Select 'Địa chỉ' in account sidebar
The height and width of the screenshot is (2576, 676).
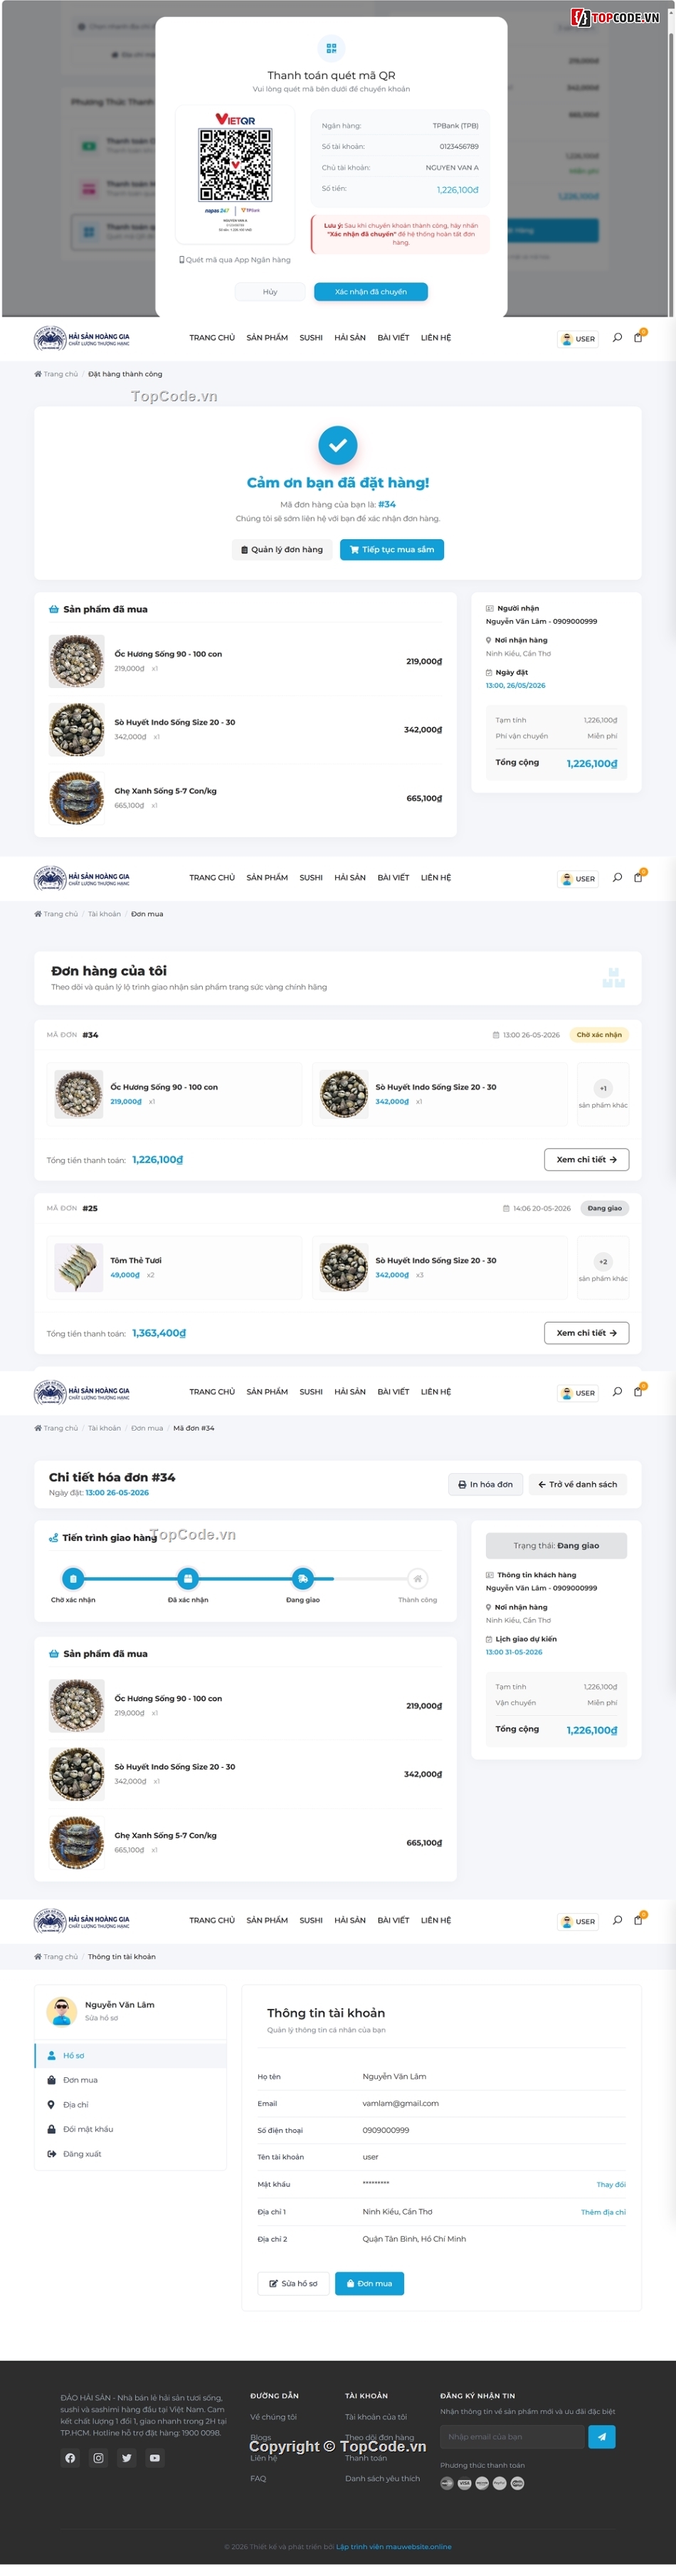pos(131,2105)
